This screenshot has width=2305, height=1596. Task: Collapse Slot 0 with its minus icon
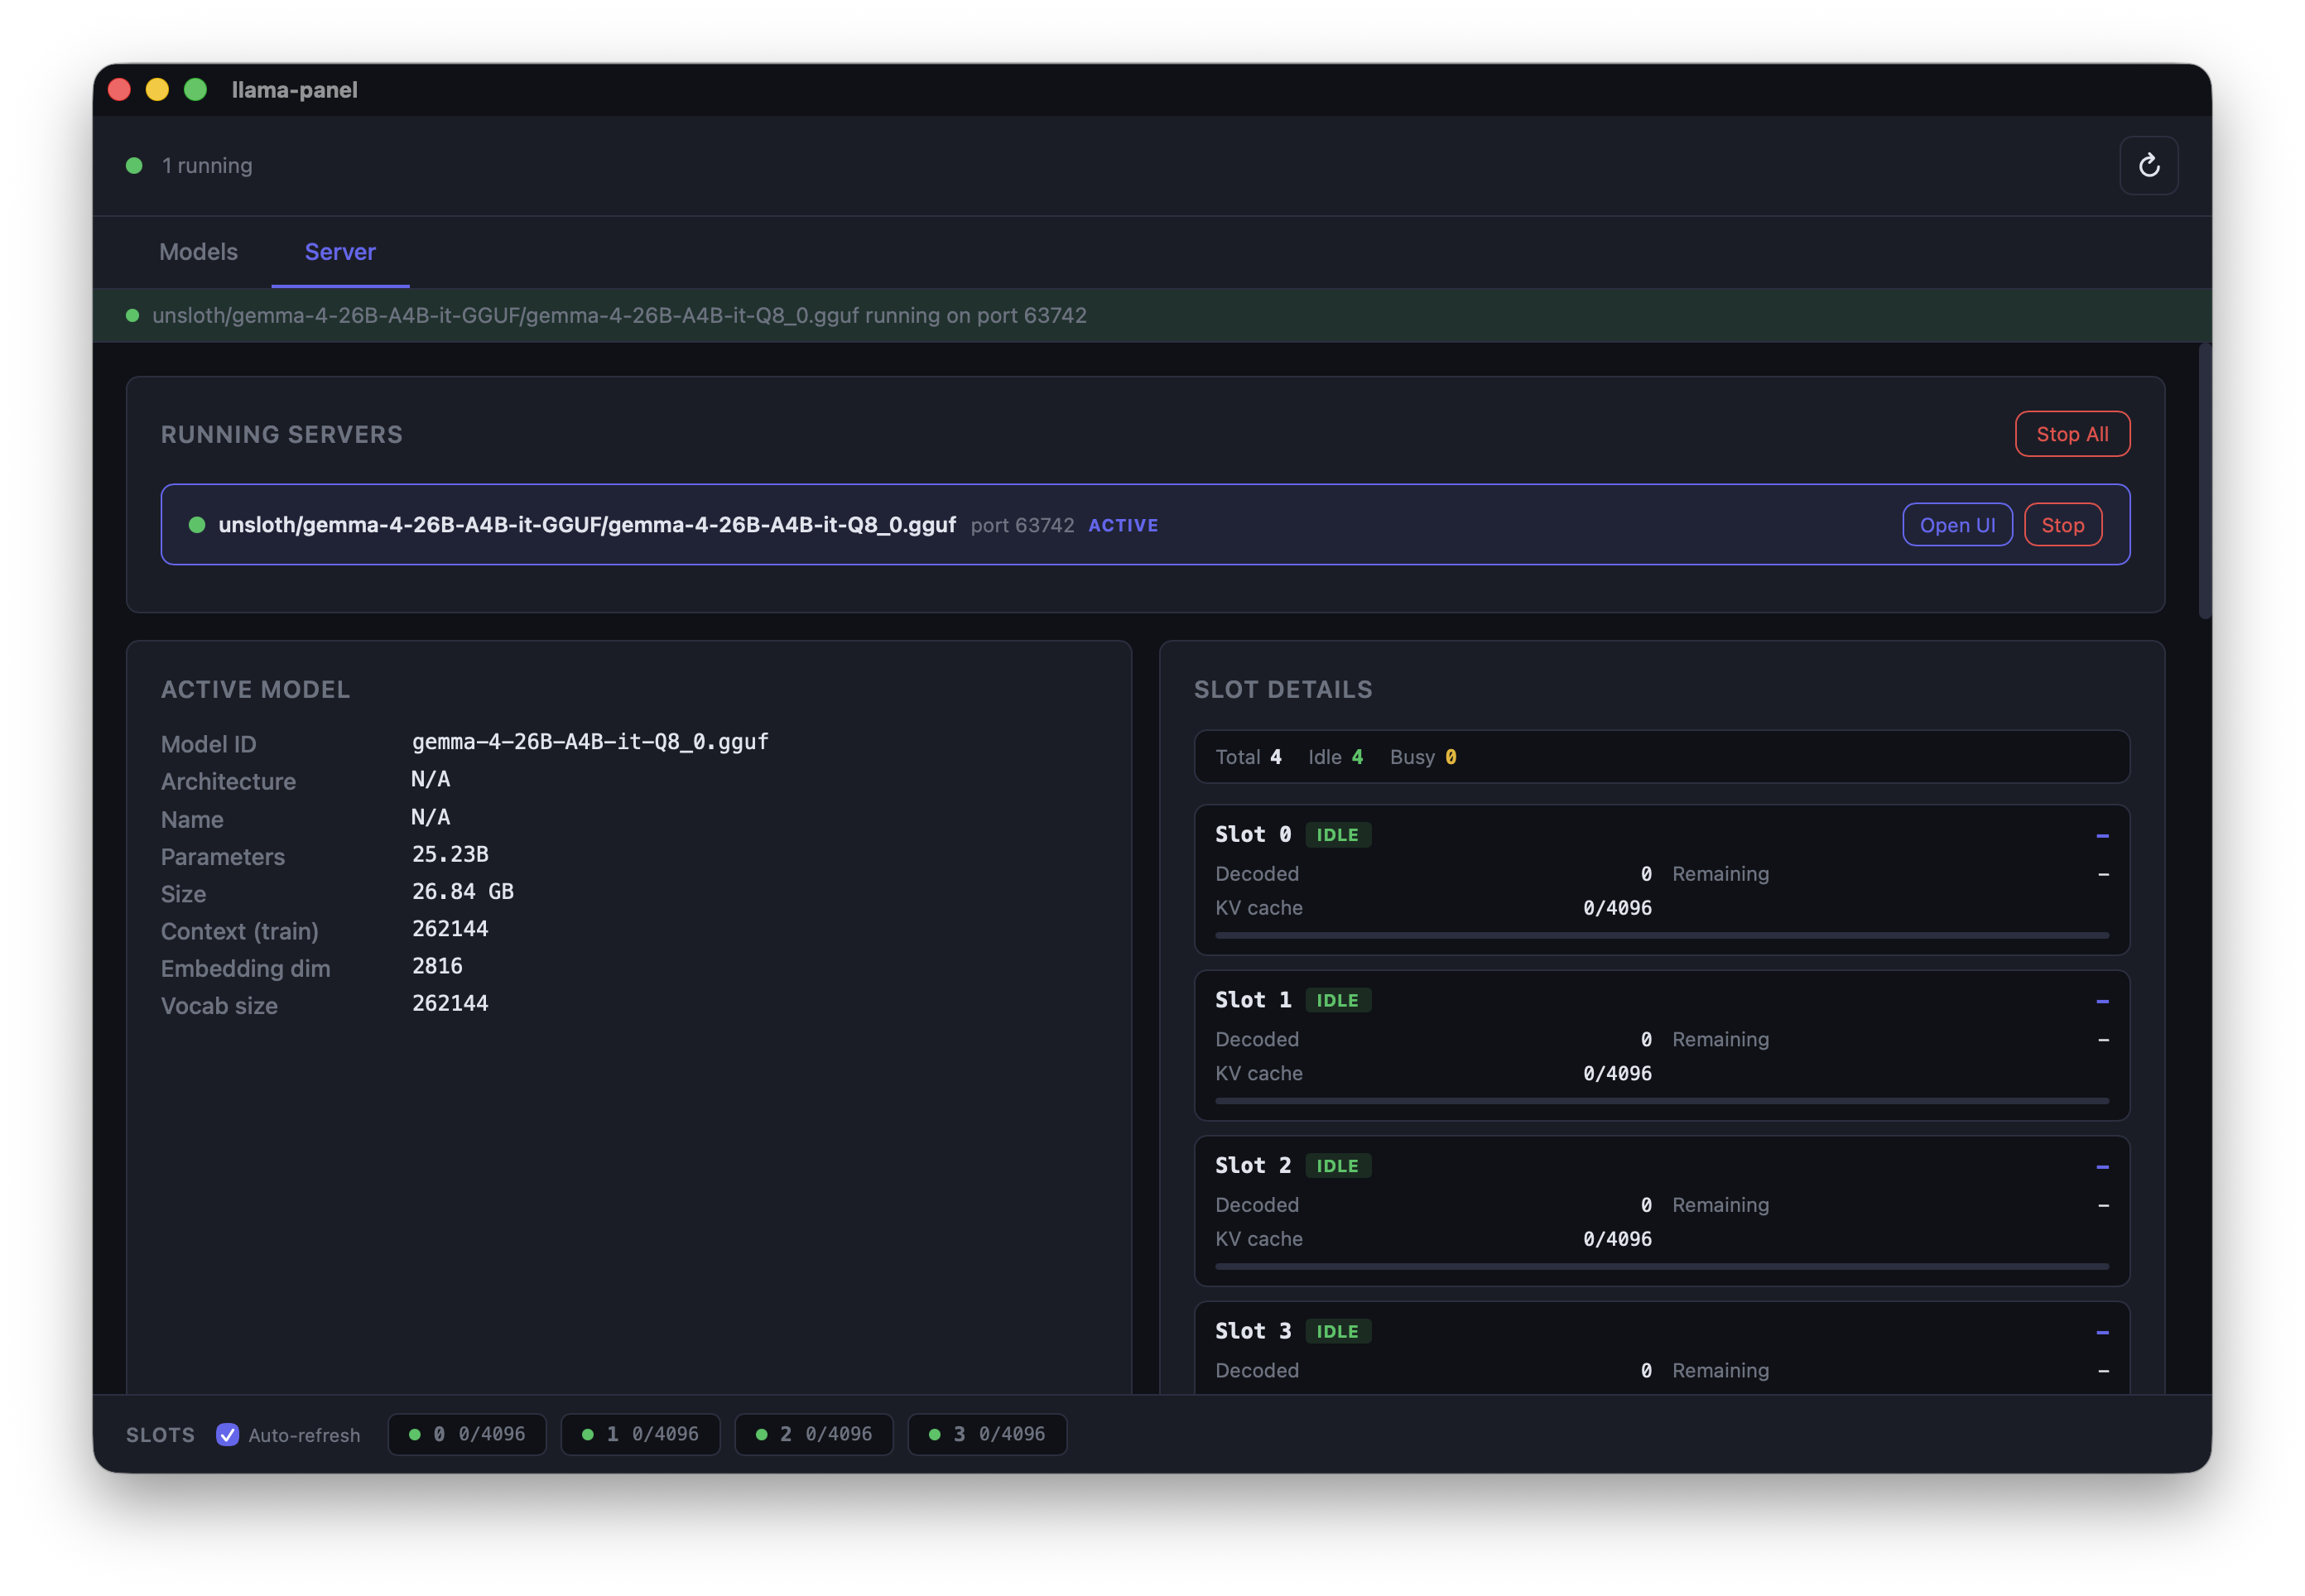[x=2101, y=835]
